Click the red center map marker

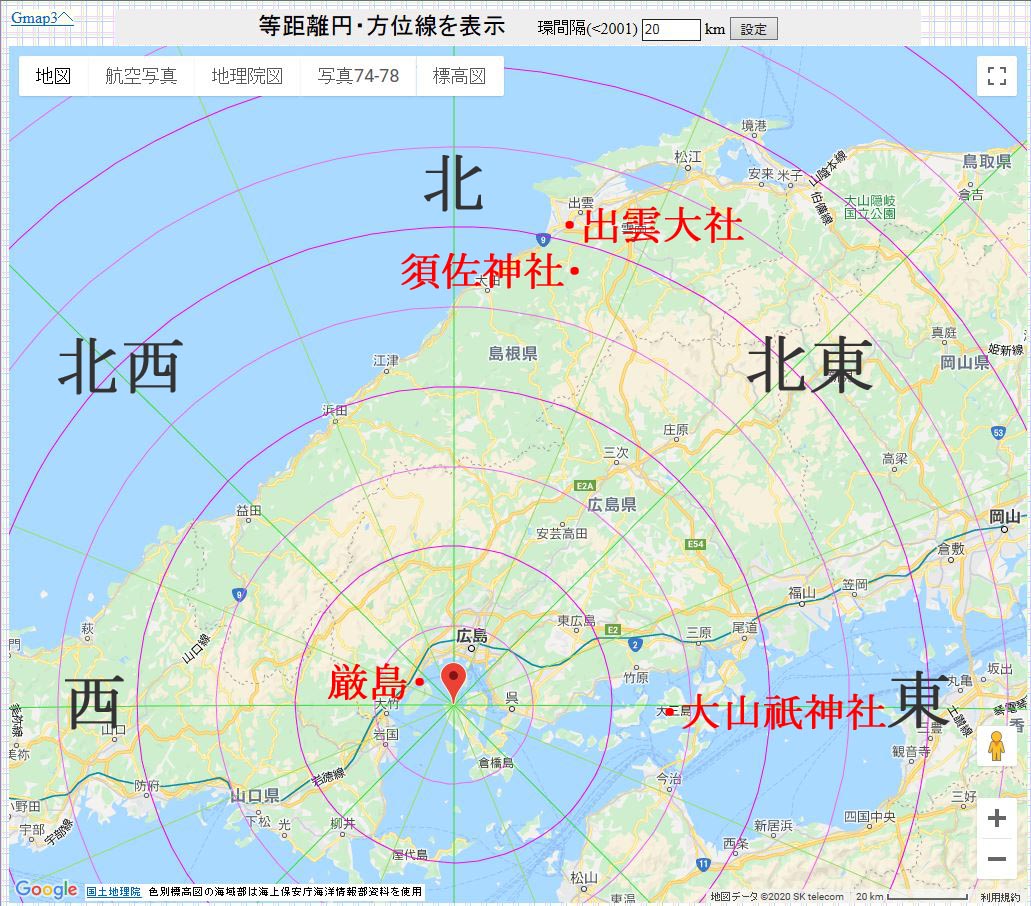[453, 684]
